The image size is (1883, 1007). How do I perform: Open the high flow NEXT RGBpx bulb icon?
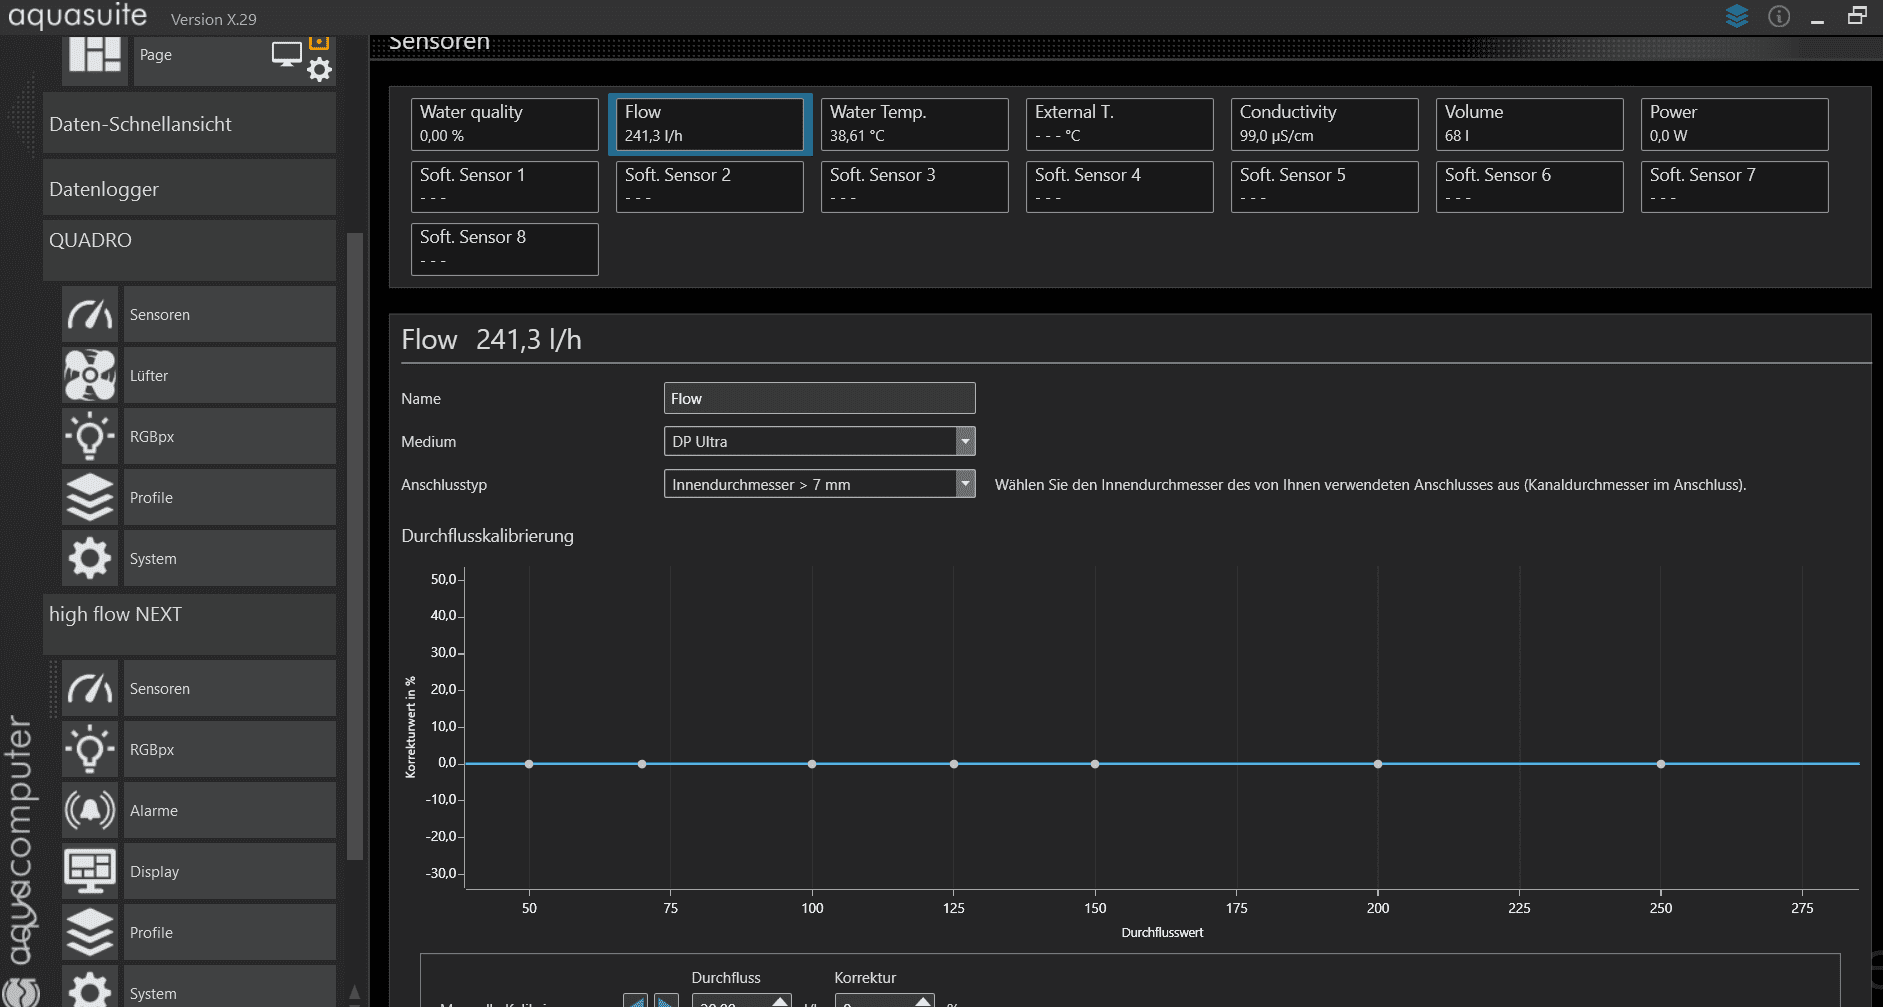point(90,750)
